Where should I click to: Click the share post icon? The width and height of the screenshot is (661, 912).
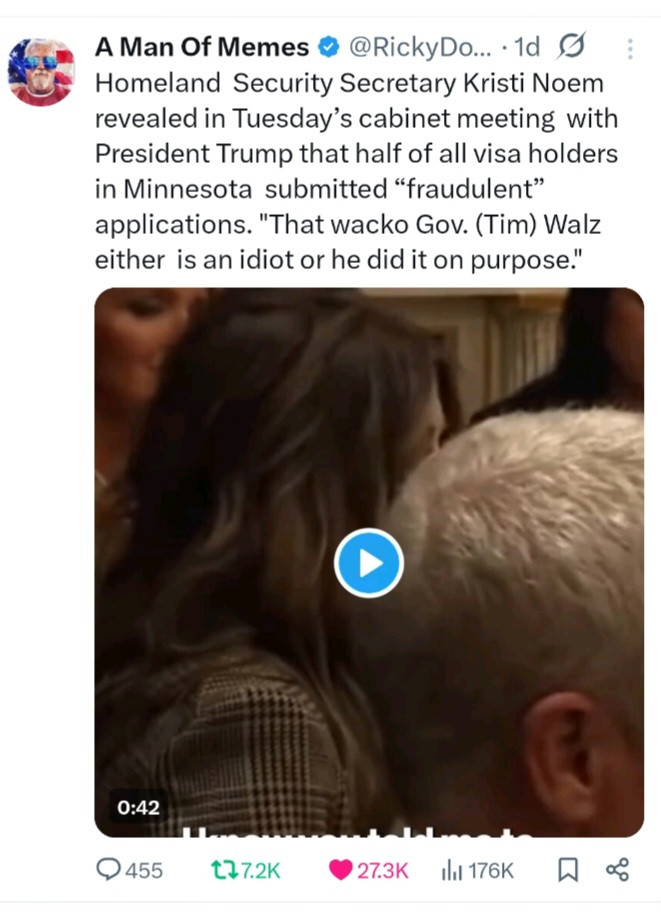pyautogui.click(x=617, y=870)
